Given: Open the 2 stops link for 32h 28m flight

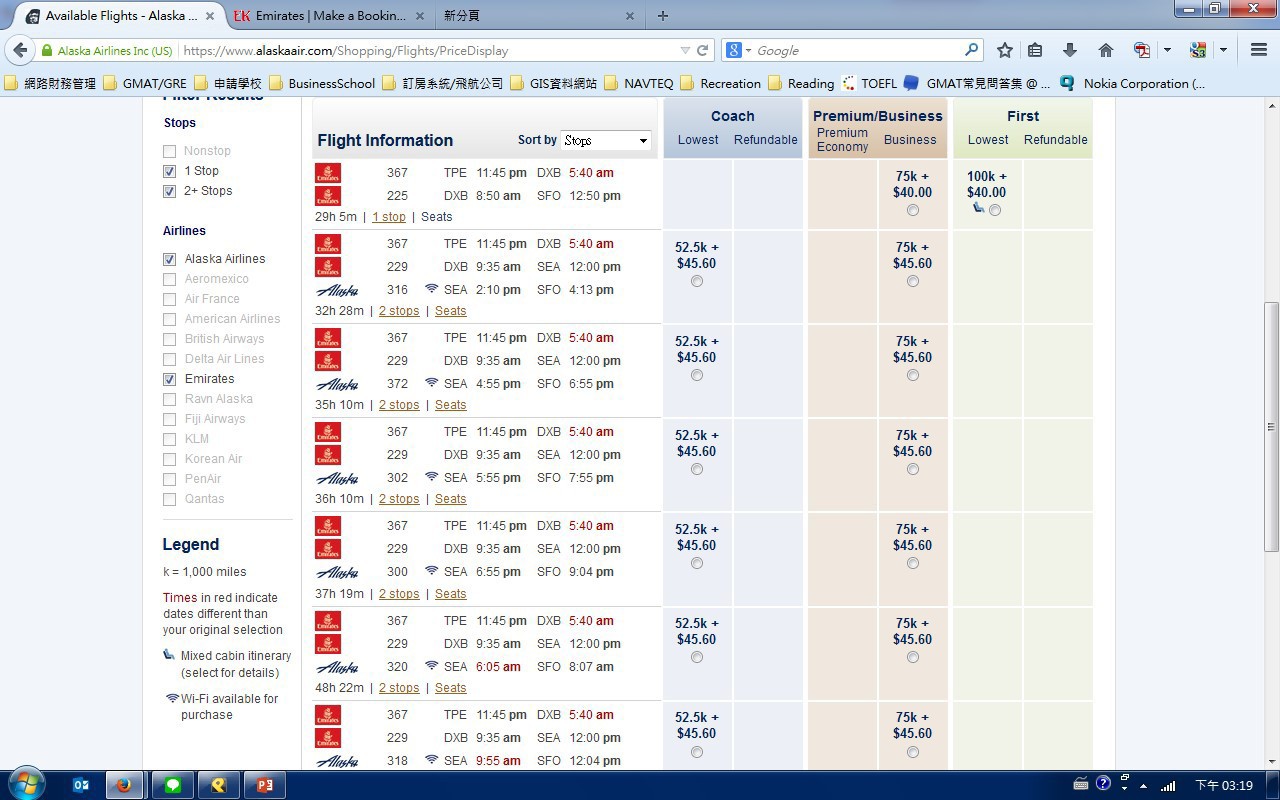Looking at the screenshot, I should (399, 311).
